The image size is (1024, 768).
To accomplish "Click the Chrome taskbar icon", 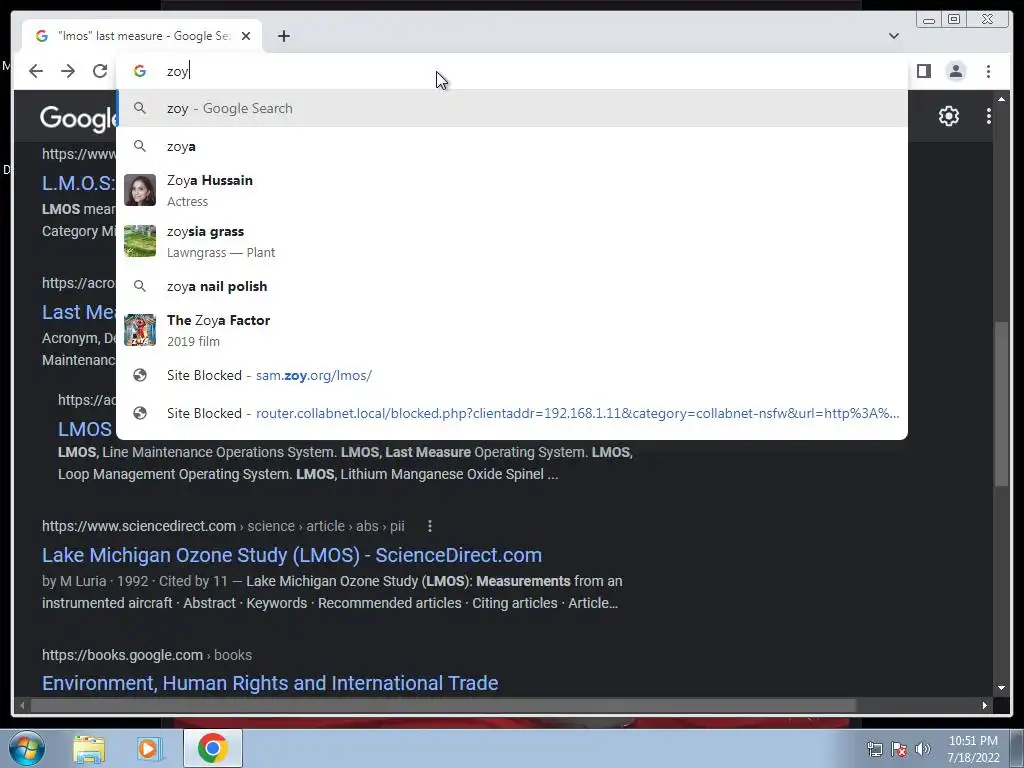I will pyautogui.click(x=213, y=748).
